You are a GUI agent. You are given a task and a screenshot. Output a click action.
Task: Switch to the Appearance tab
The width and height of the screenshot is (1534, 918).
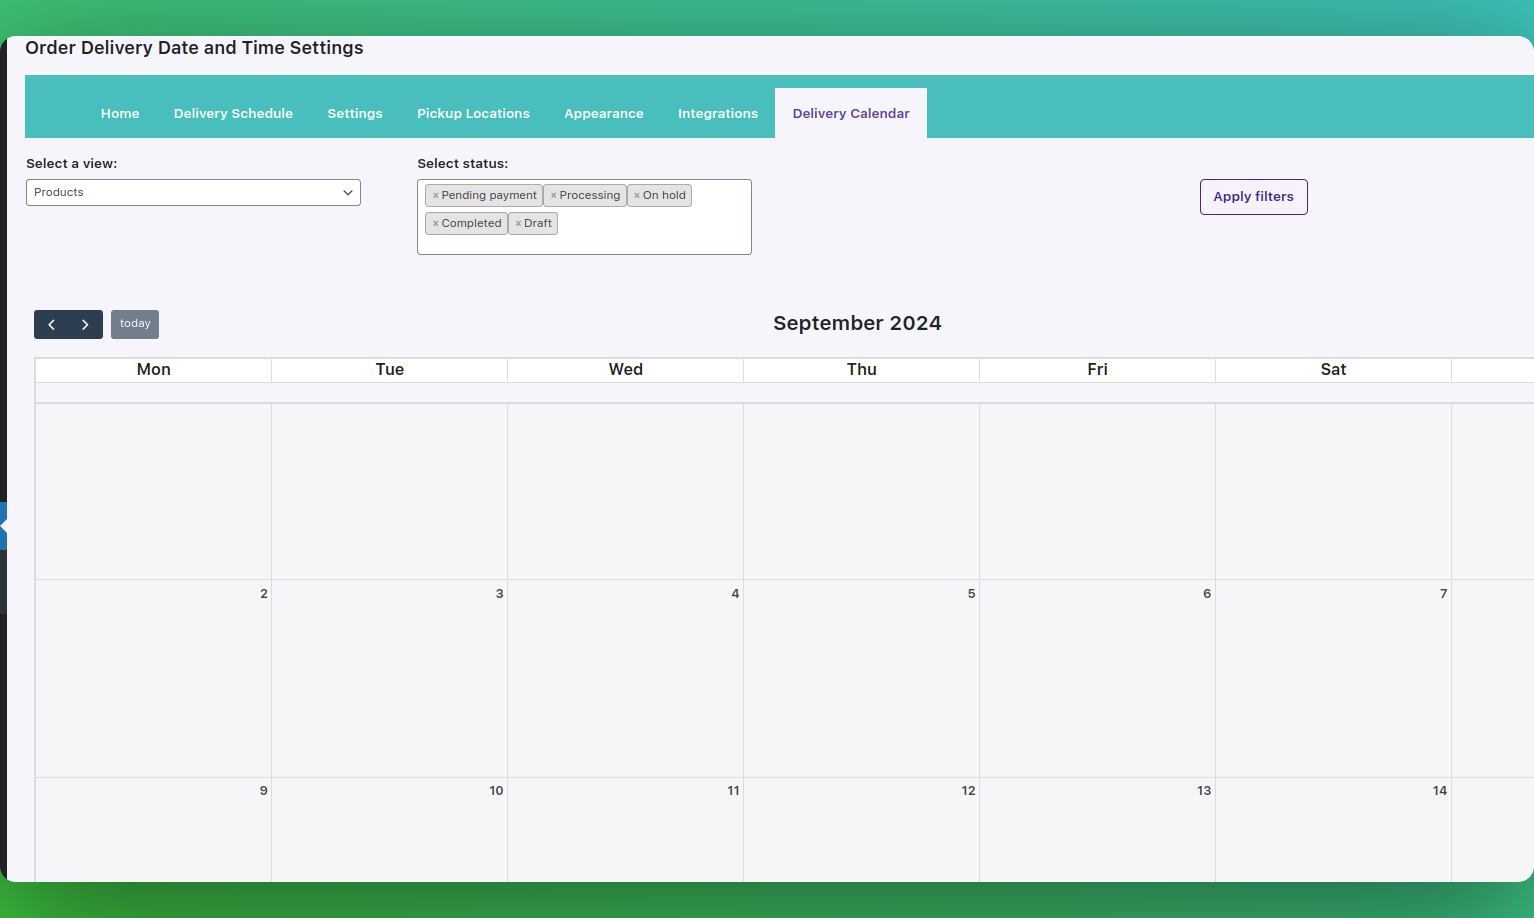pyautogui.click(x=604, y=114)
